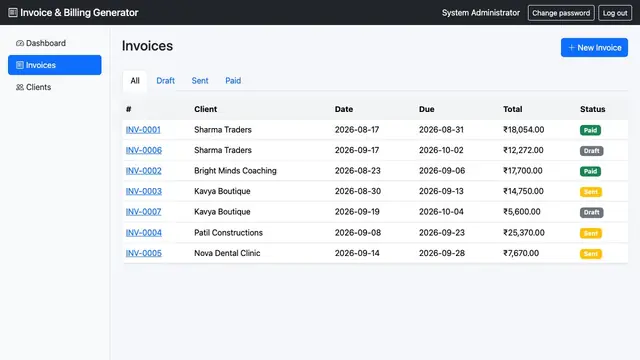This screenshot has height=360, width=640.
Task: Open invoice INV-0007
Action: [143, 211]
